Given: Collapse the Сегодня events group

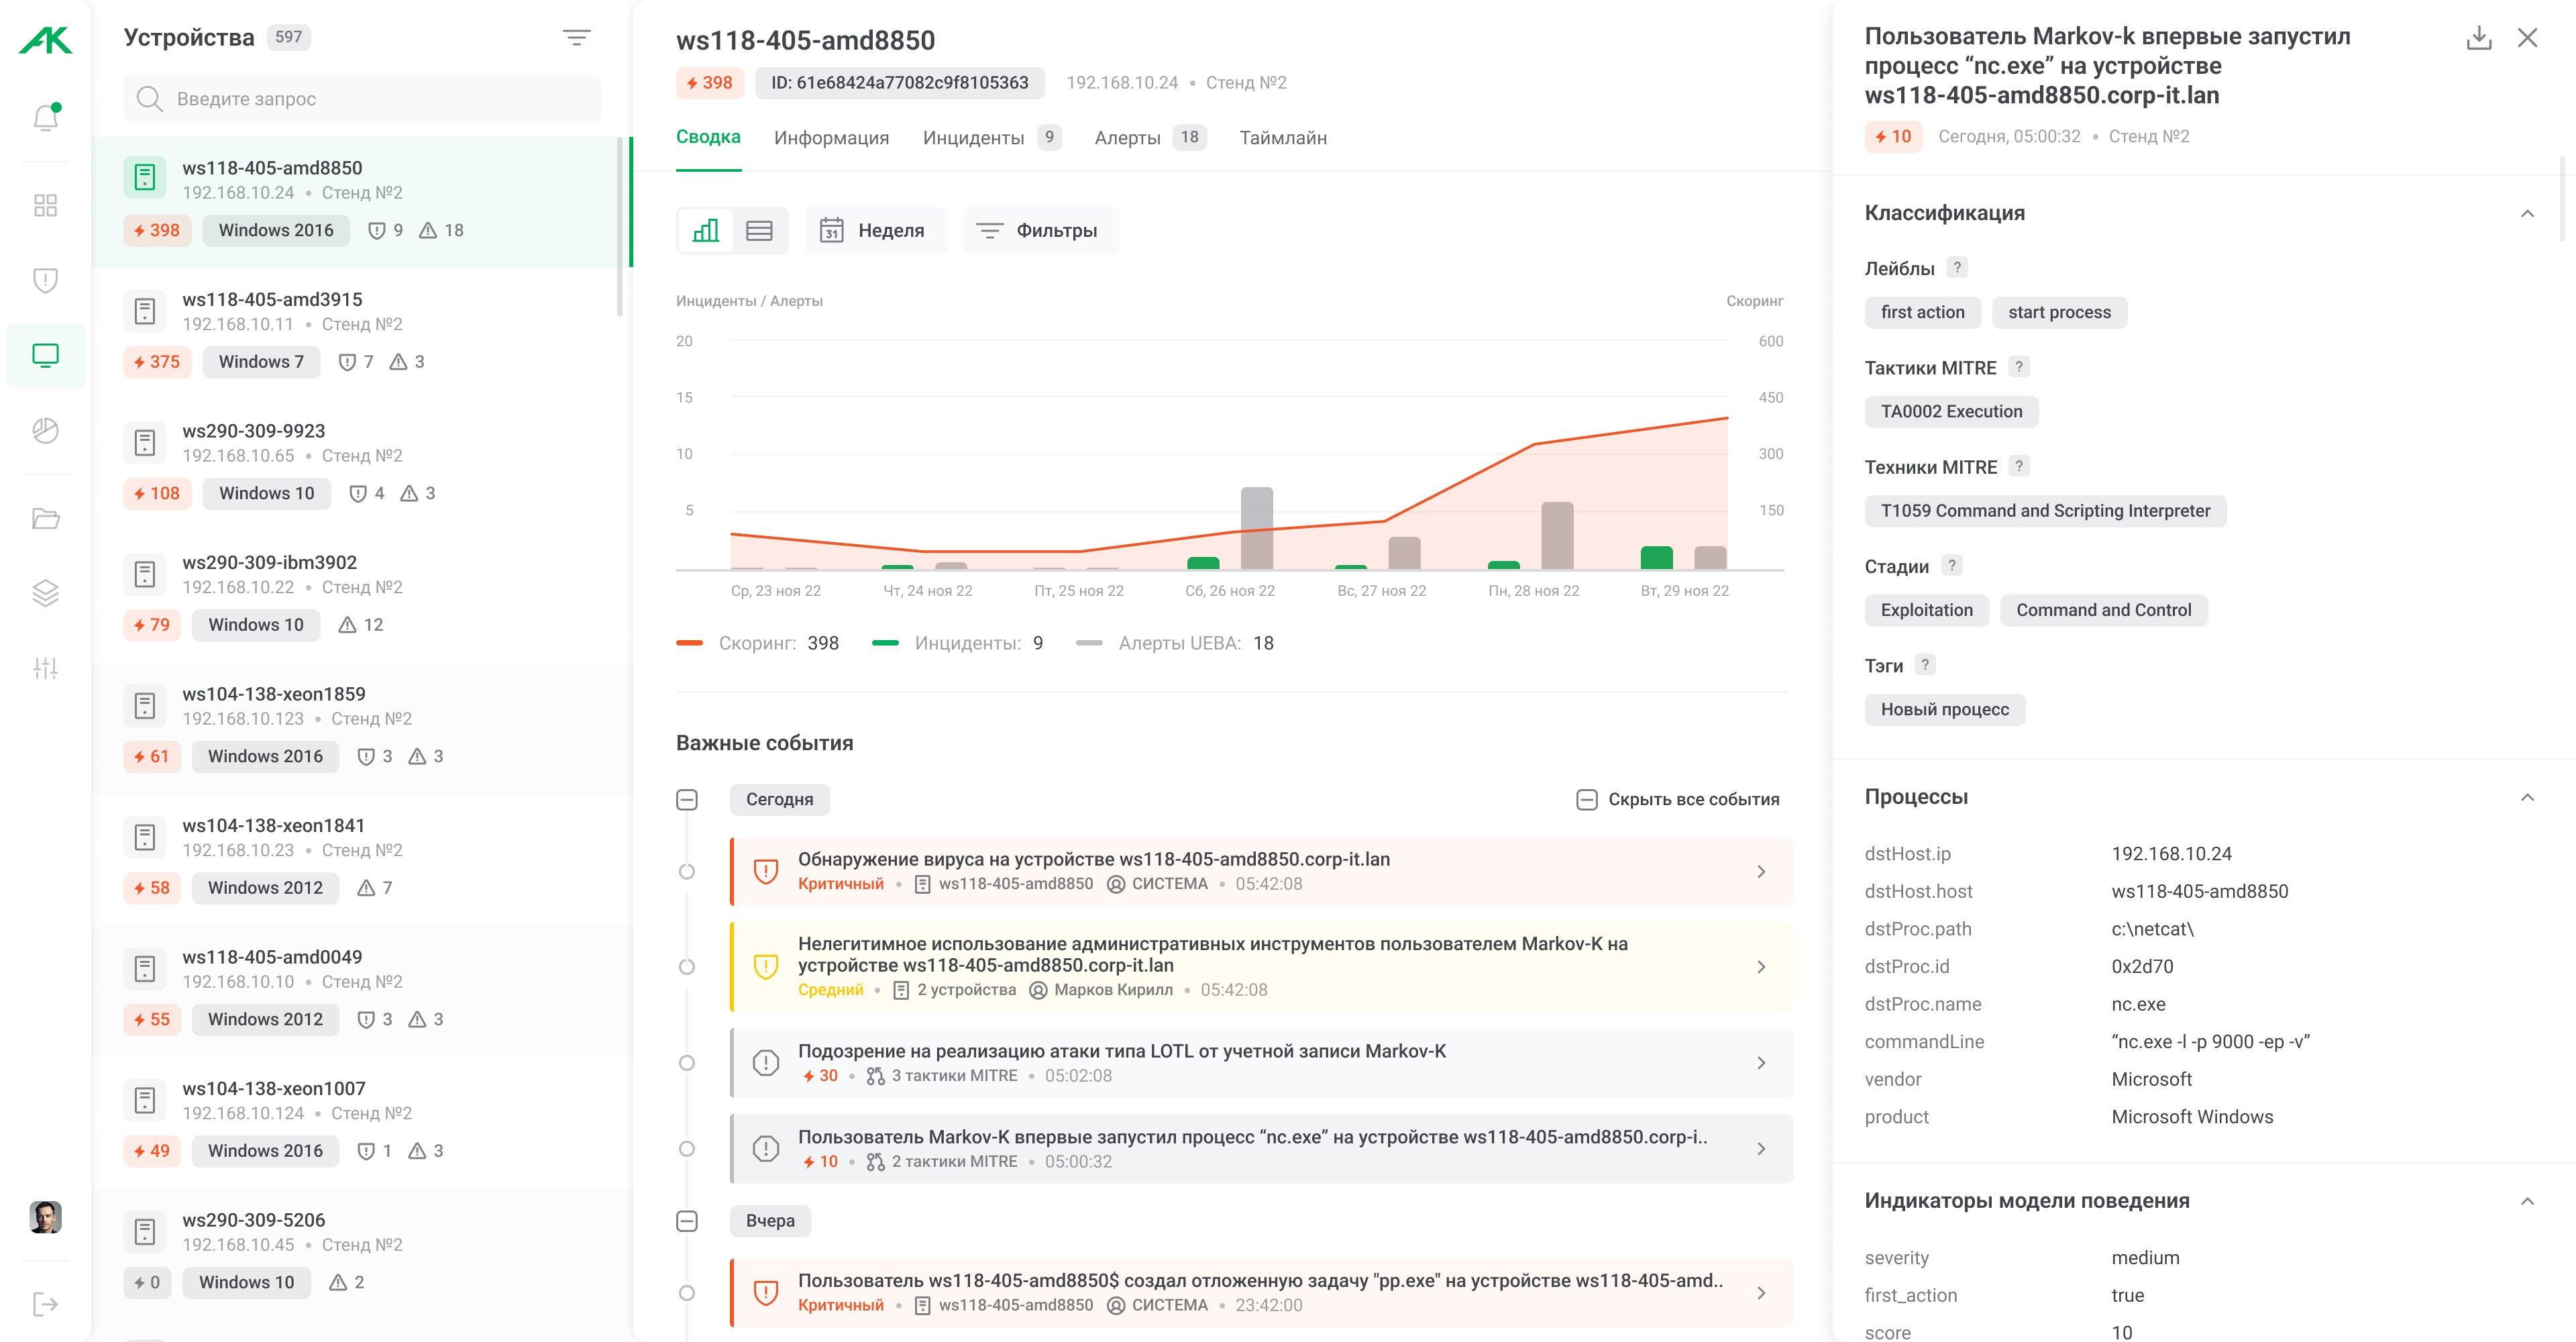Looking at the screenshot, I should [687, 799].
